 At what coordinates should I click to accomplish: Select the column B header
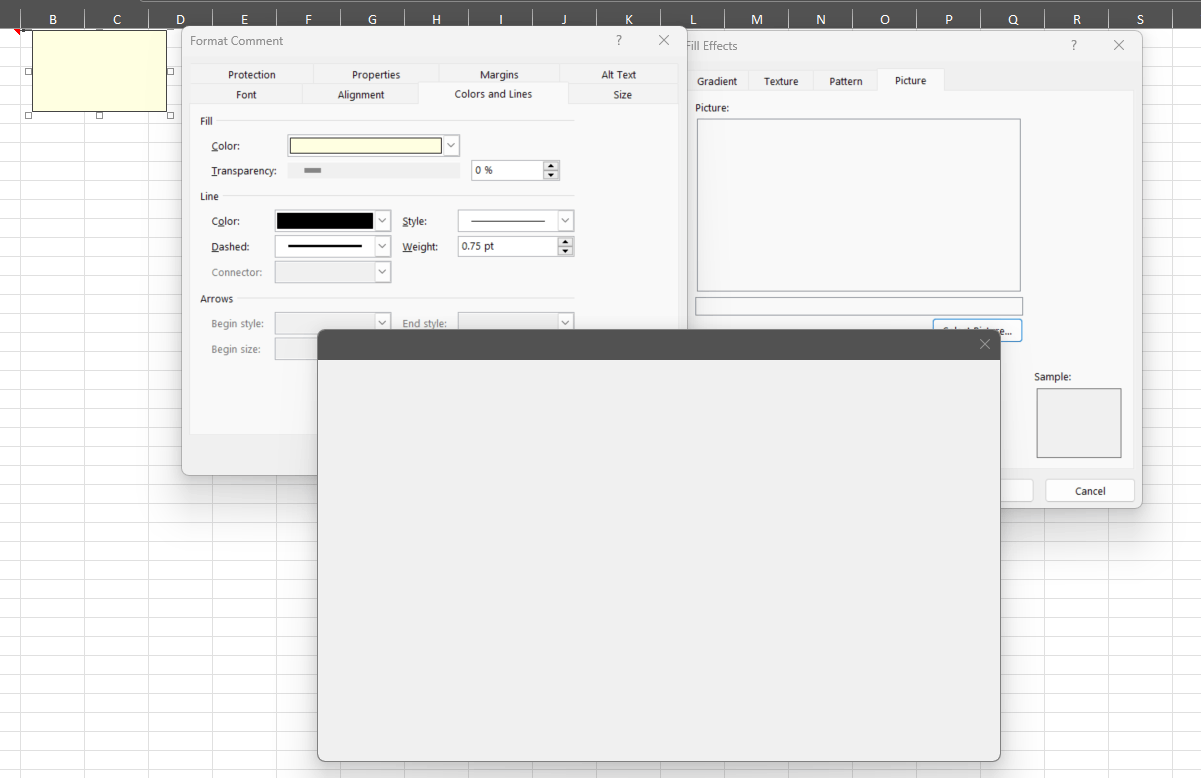(x=52, y=19)
